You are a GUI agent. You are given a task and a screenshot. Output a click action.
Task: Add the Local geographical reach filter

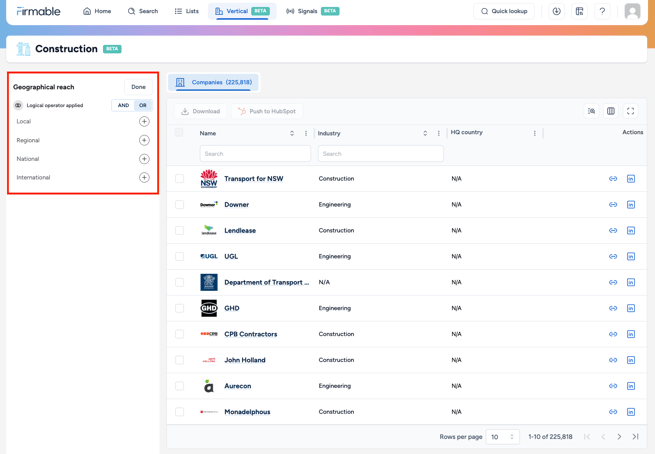tap(144, 122)
